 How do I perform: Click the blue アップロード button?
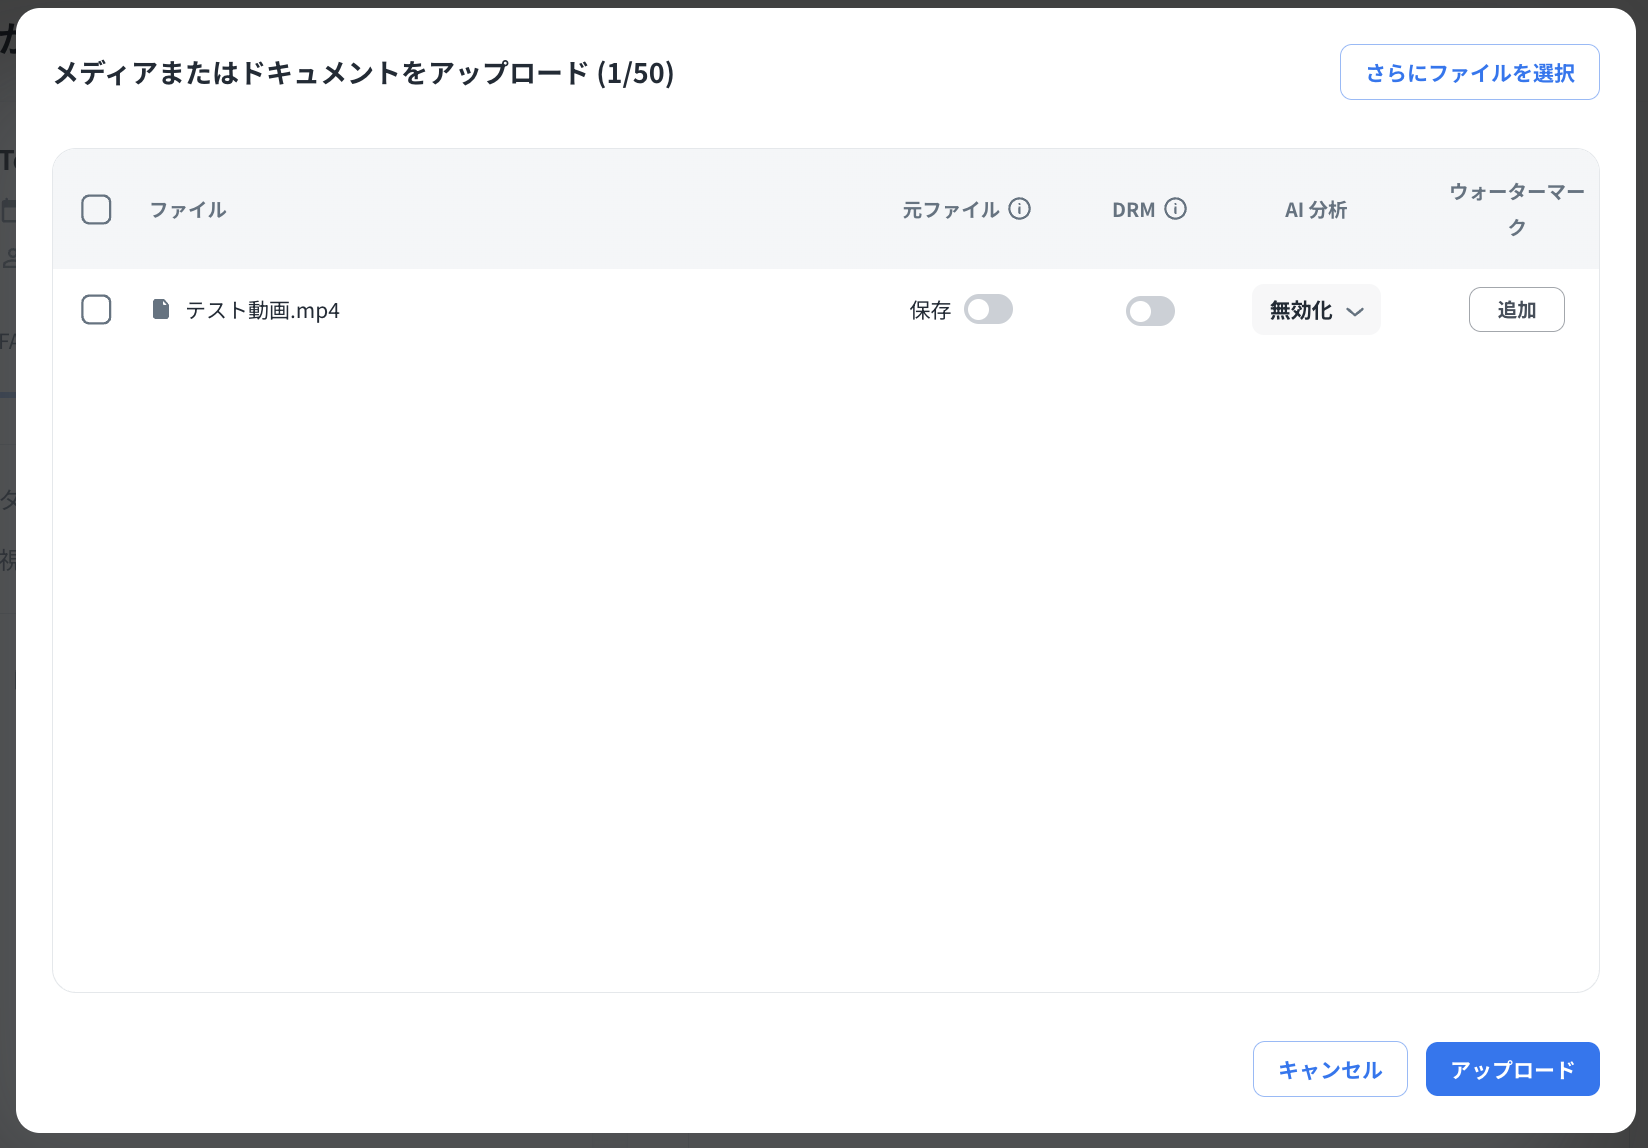coord(1512,1070)
